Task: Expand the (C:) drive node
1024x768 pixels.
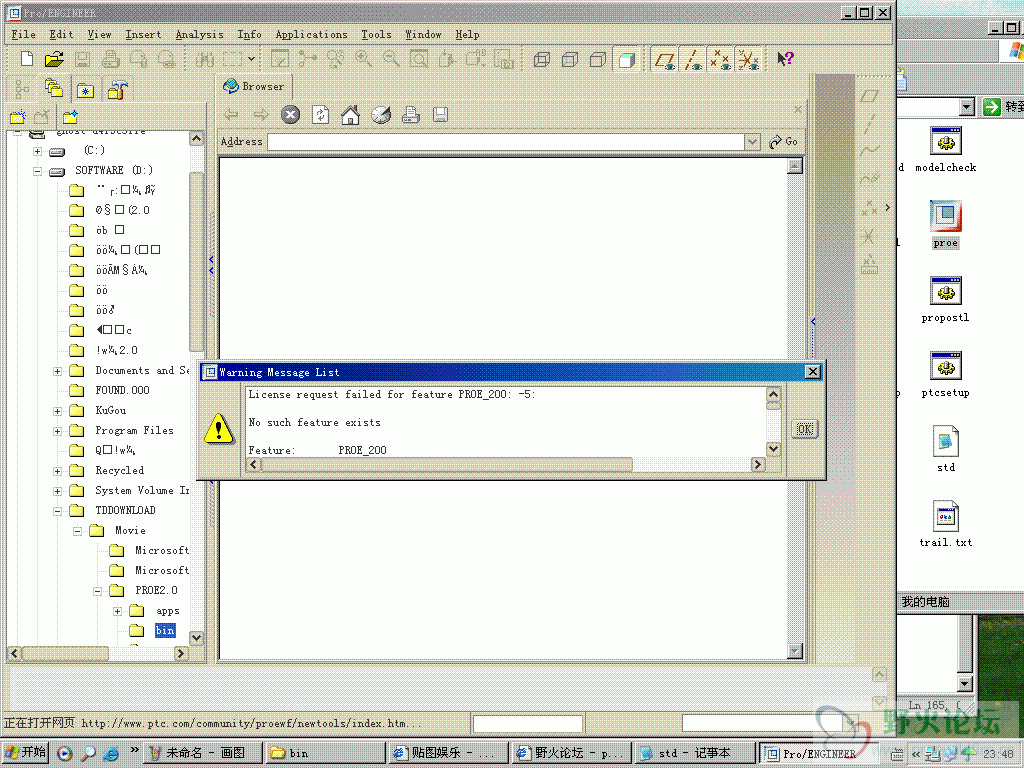Action: click(37, 151)
